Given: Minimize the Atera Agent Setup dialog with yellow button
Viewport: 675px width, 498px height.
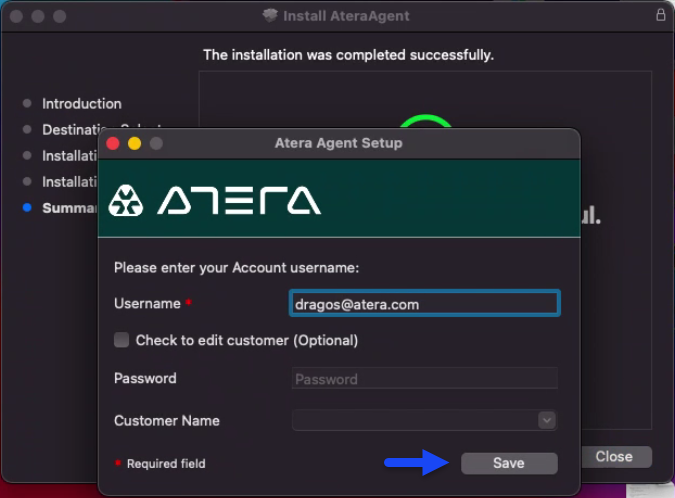Looking at the screenshot, I should coord(134,143).
